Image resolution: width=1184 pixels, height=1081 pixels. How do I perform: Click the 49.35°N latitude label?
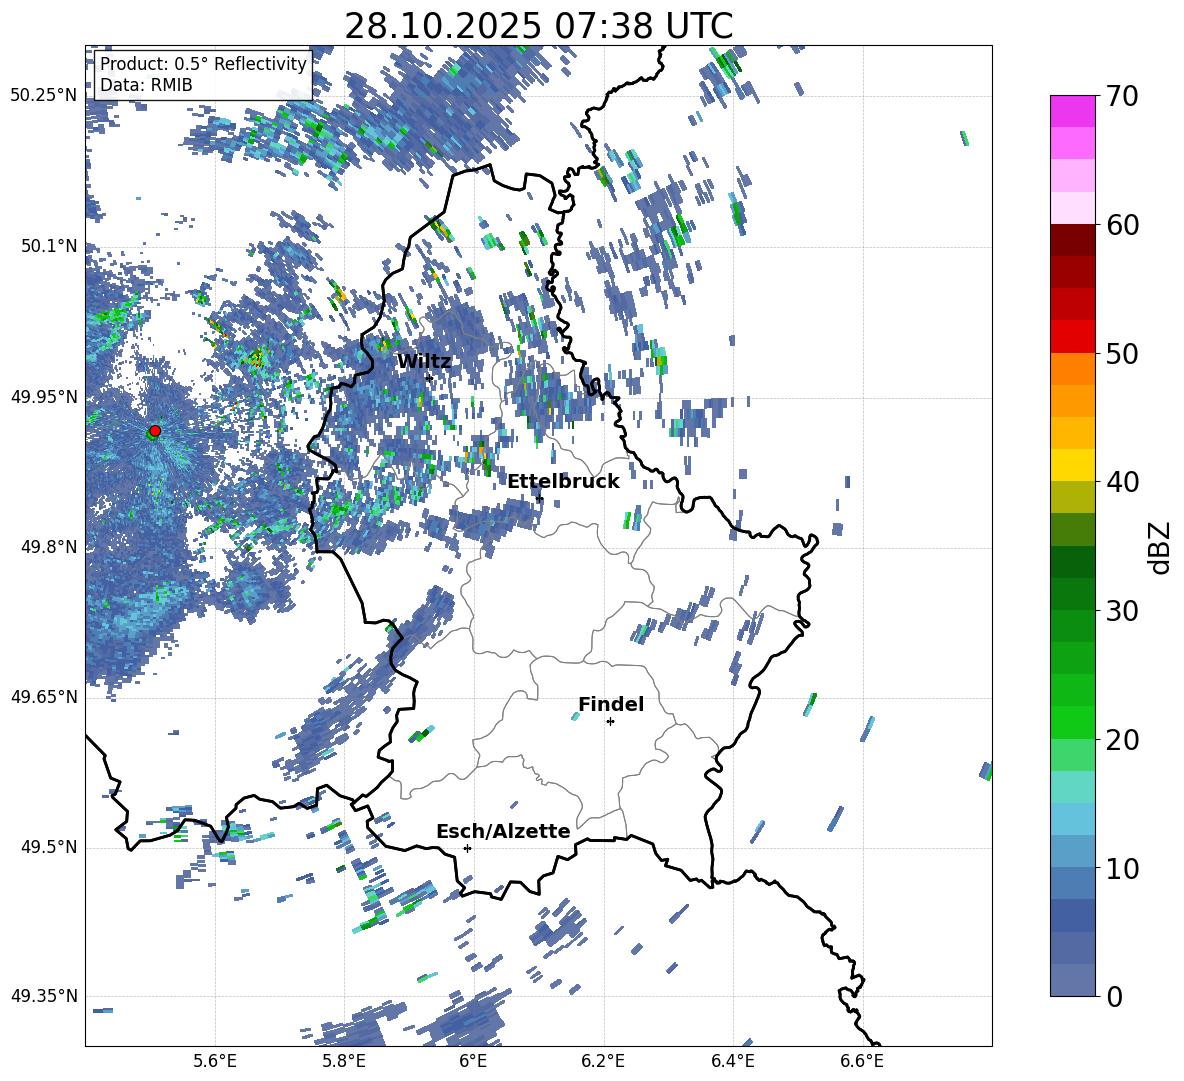pos(44,996)
